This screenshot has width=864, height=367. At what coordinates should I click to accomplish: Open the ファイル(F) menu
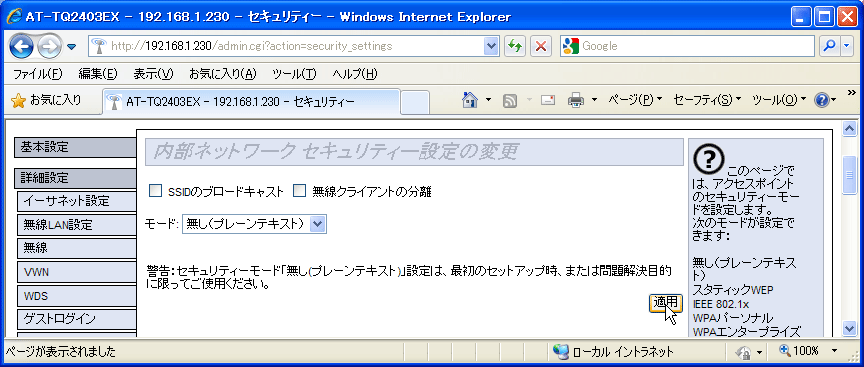click(37, 74)
